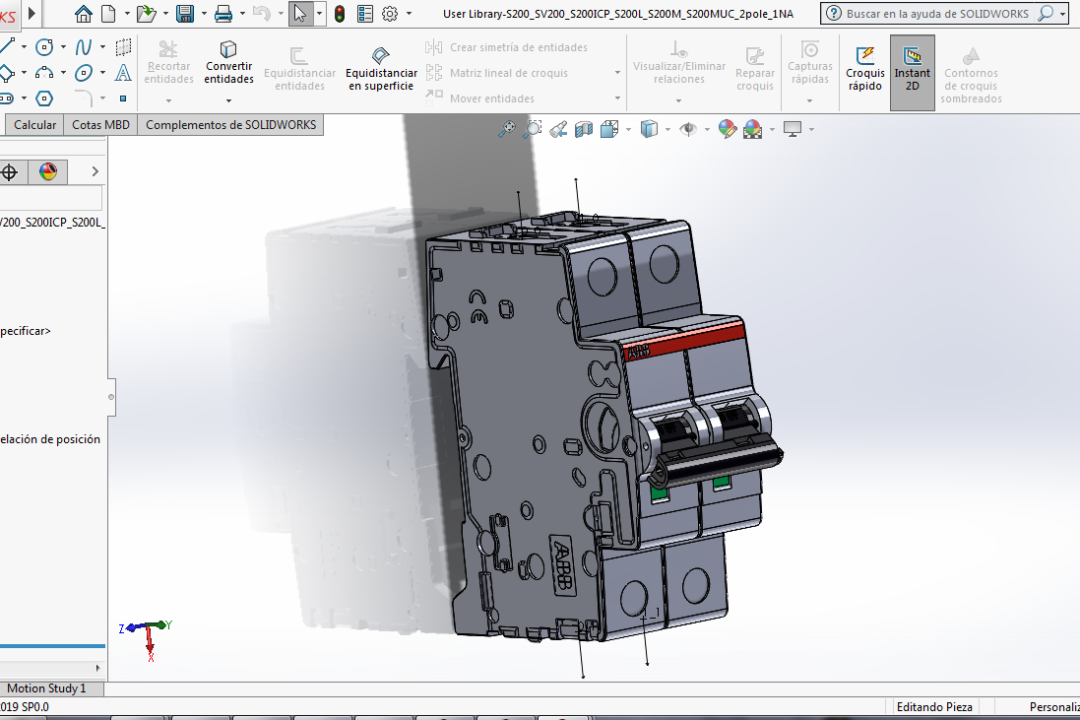Click Matriz lineal de croquis

pyautogui.click(x=497, y=72)
